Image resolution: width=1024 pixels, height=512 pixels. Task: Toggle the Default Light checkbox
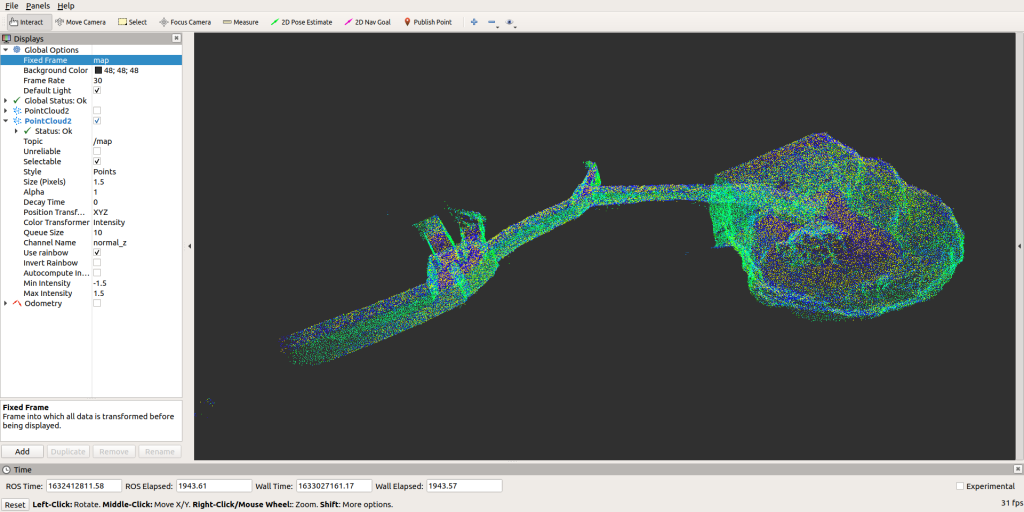point(97,91)
